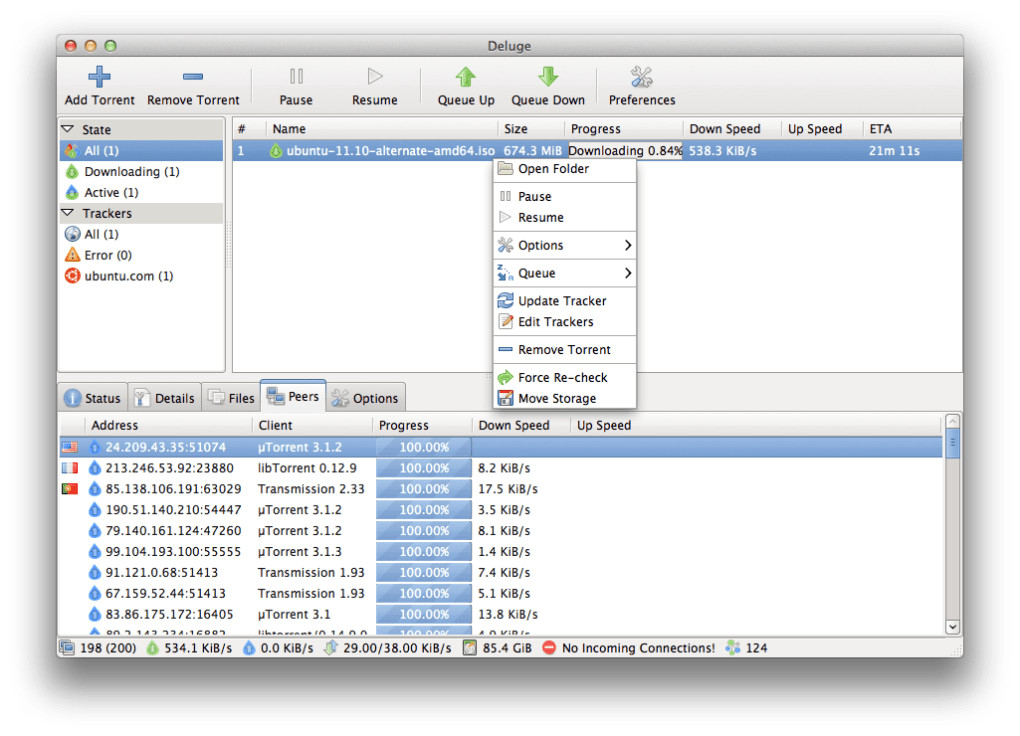Sort torrents by the Up Speed column header
The height and width of the screenshot is (736, 1020).
[x=822, y=129]
